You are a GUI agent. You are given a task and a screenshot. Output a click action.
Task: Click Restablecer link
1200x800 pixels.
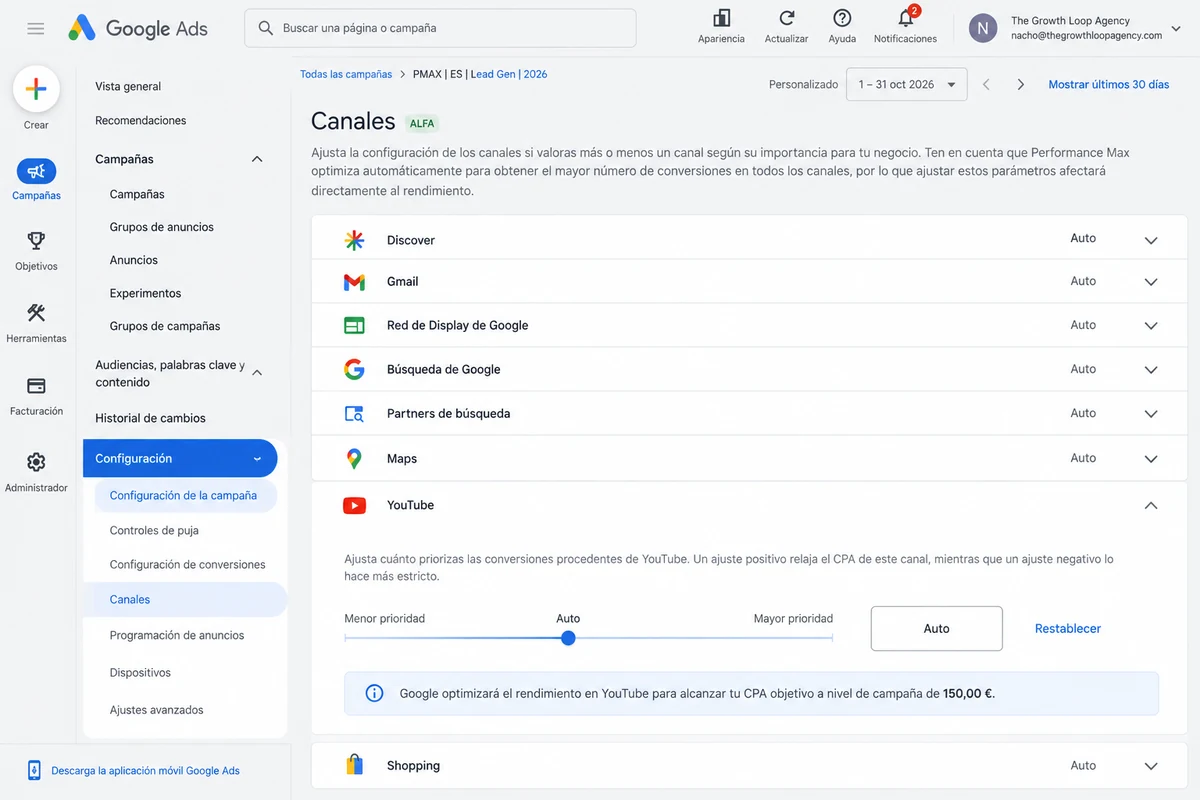click(x=1068, y=629)
